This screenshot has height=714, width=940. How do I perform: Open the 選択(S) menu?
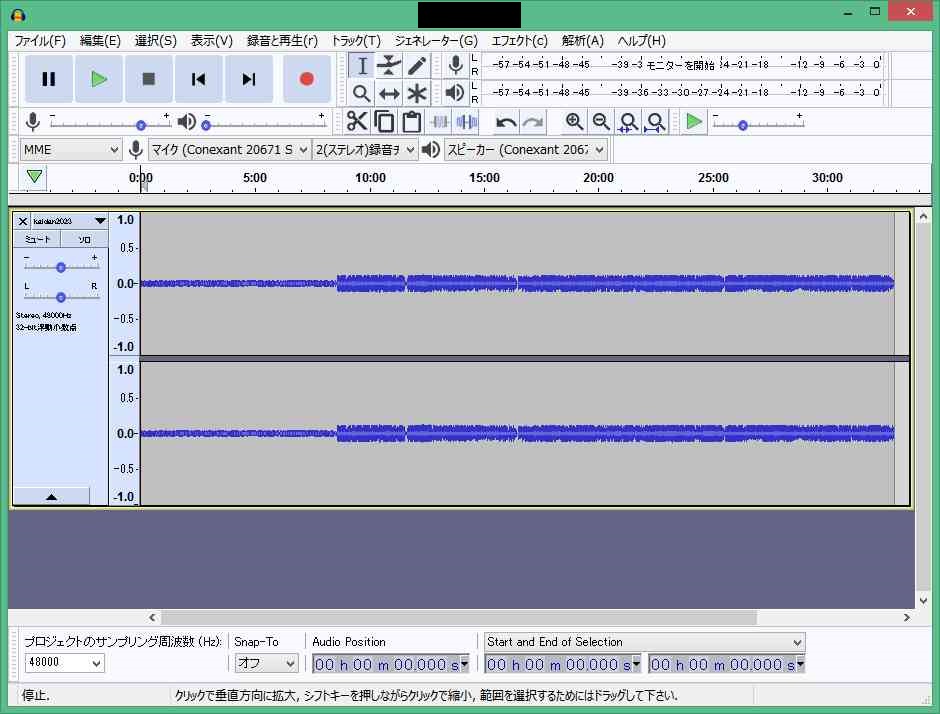coord(155,41)
